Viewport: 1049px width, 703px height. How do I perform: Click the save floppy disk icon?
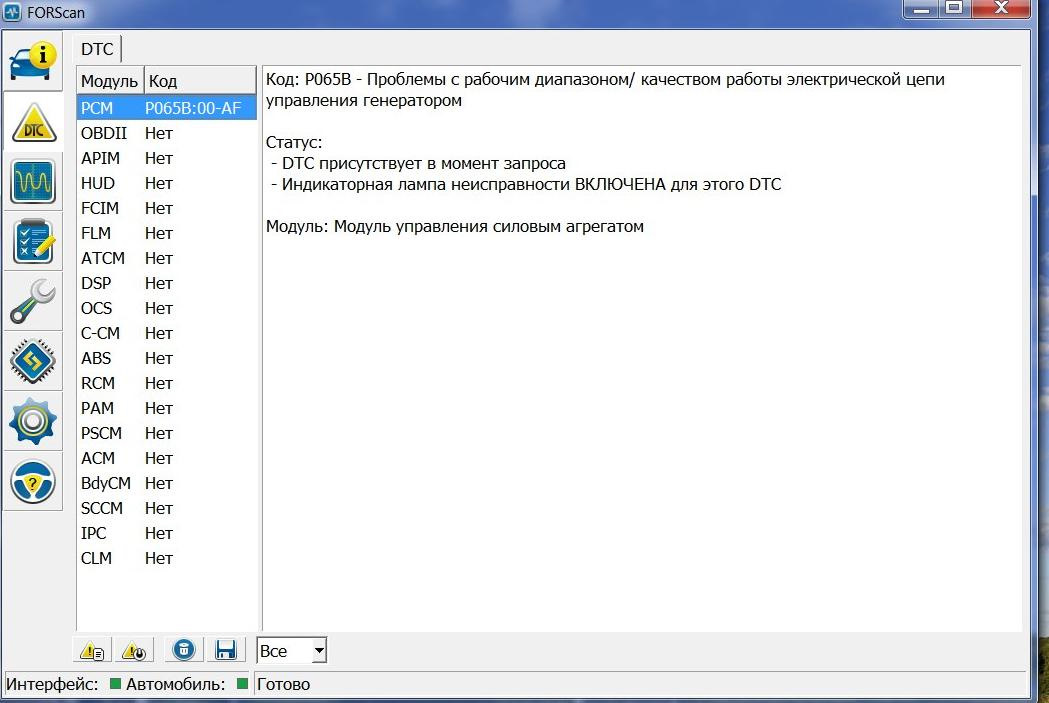click(x=226, y=650)
